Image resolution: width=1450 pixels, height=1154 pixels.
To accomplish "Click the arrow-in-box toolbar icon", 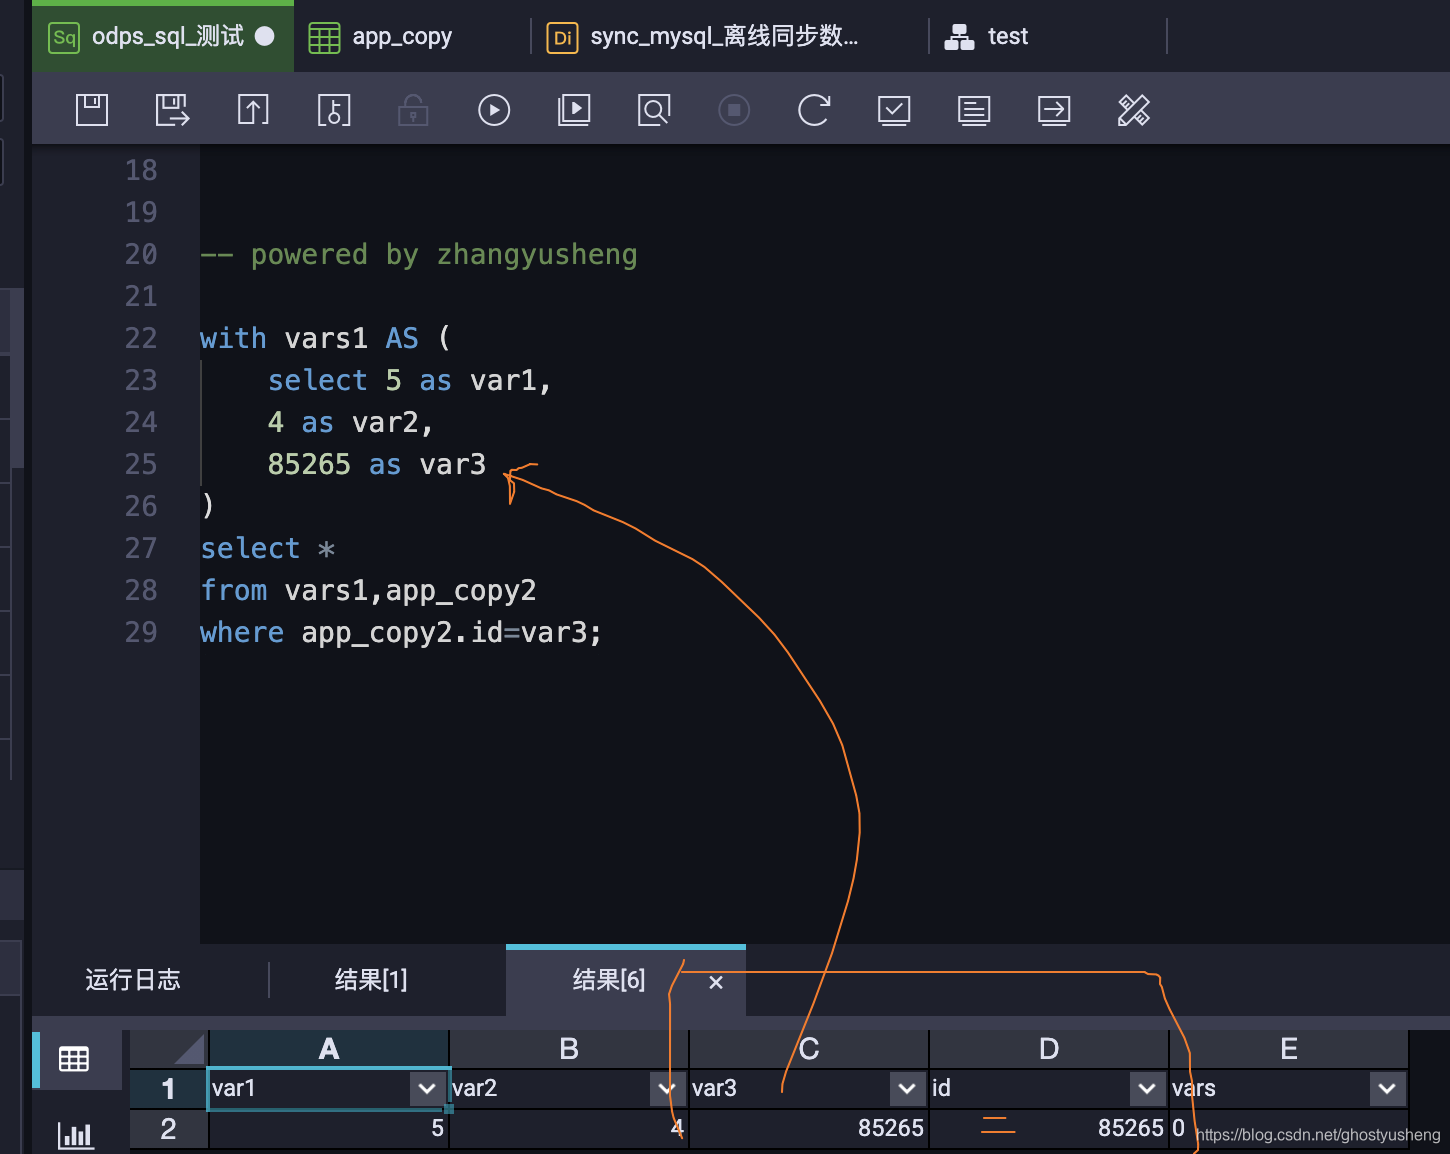I will (x=1054, y=109).
